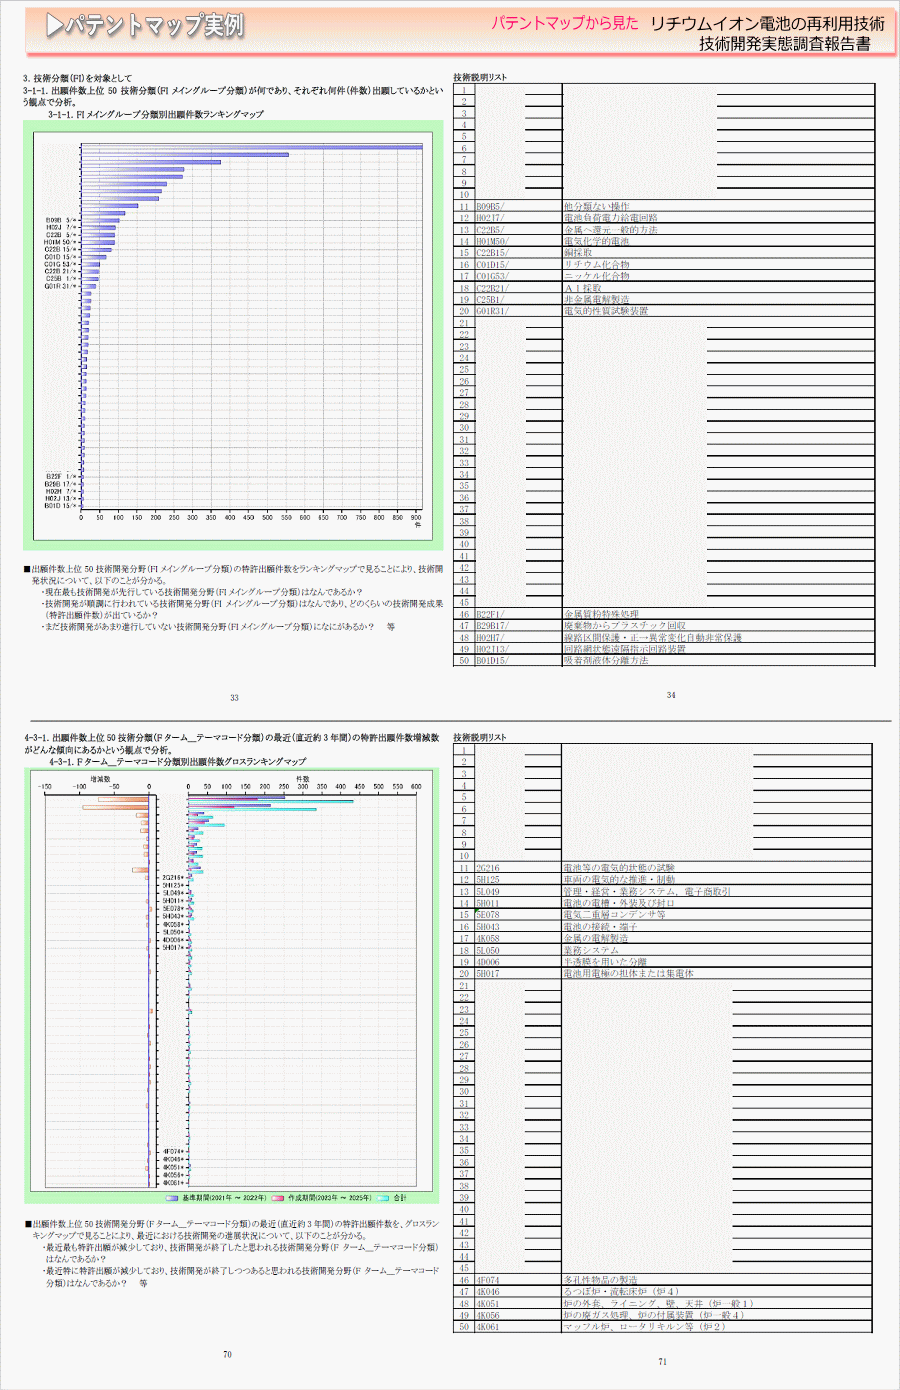Select the 非金属電解製造 description cell
Viewport: 900px width, 1390px height.
(597, 299)
